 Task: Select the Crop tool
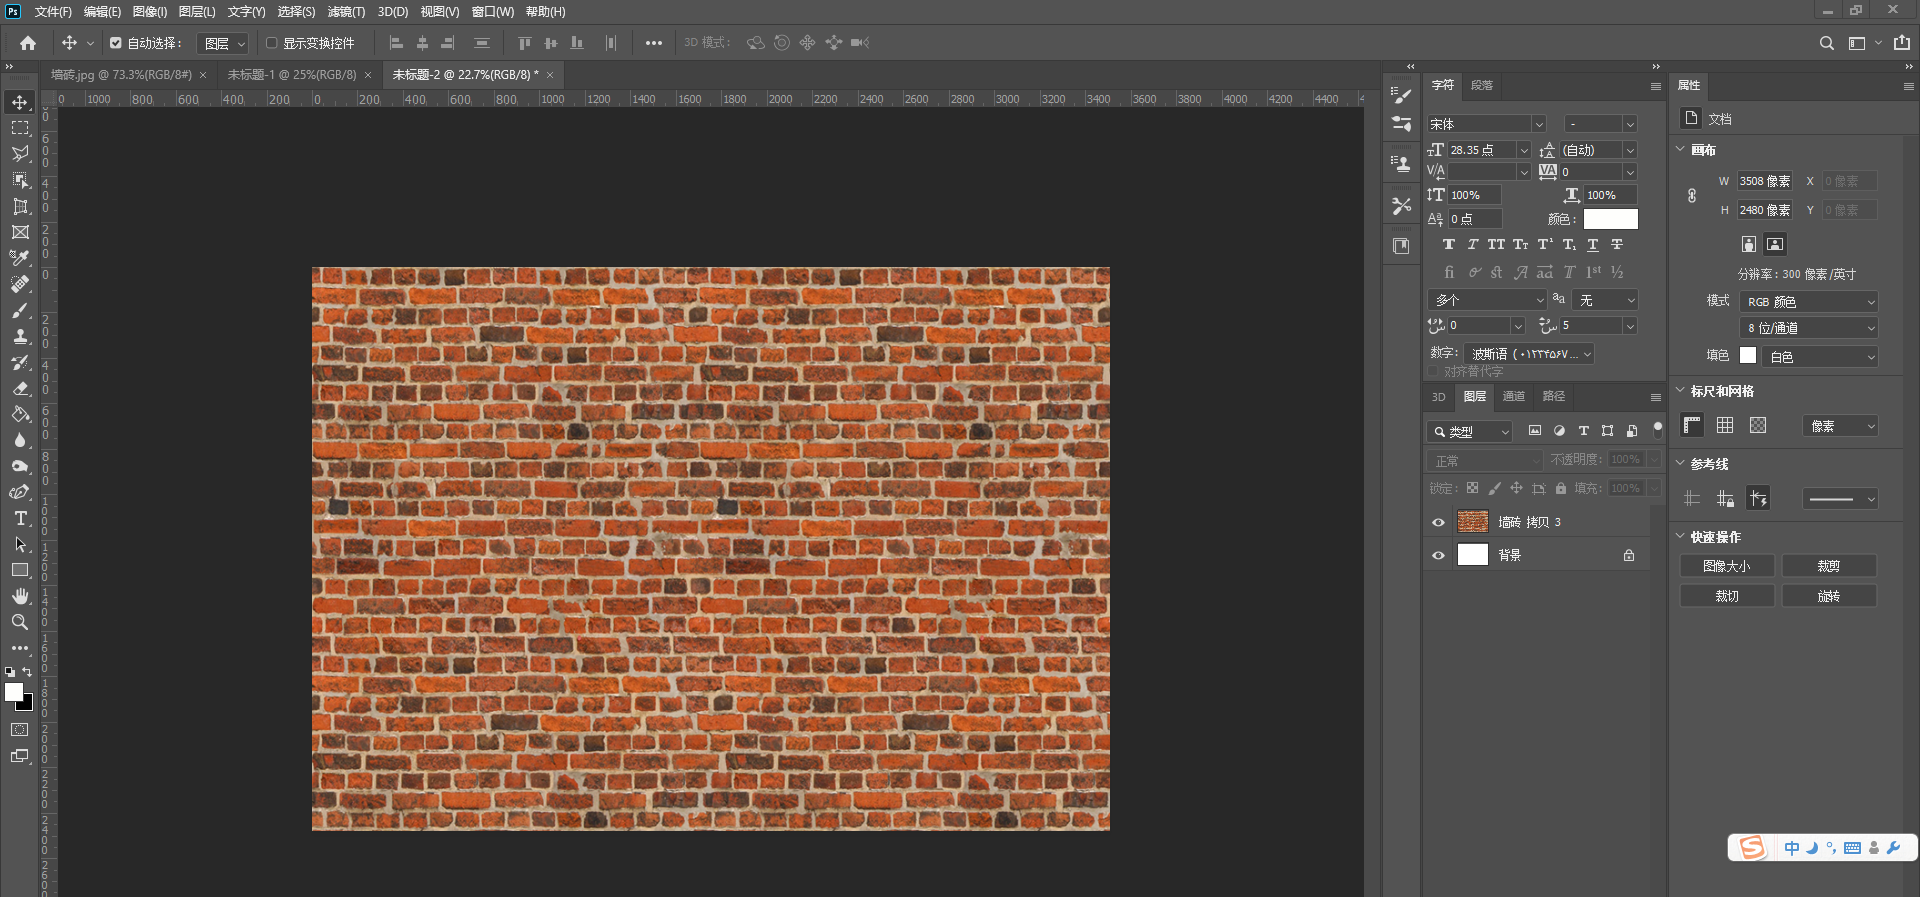20,206
